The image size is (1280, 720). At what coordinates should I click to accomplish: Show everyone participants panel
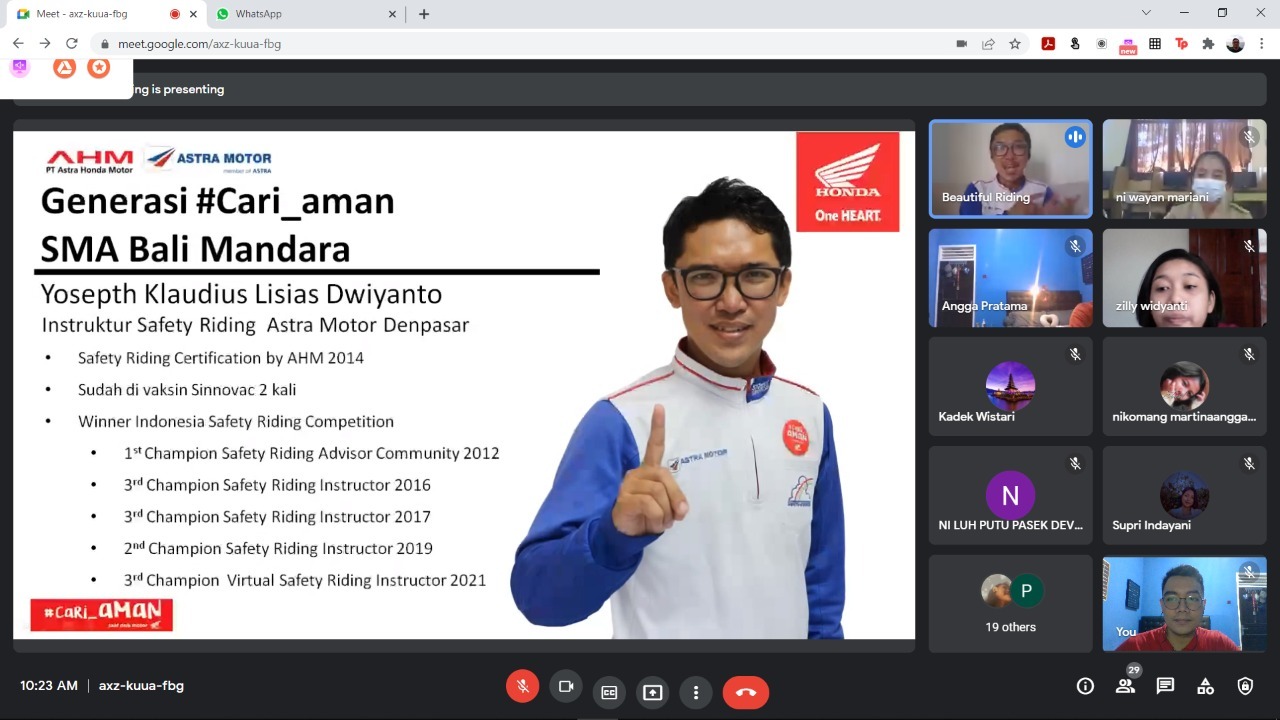coord(1125,686)
